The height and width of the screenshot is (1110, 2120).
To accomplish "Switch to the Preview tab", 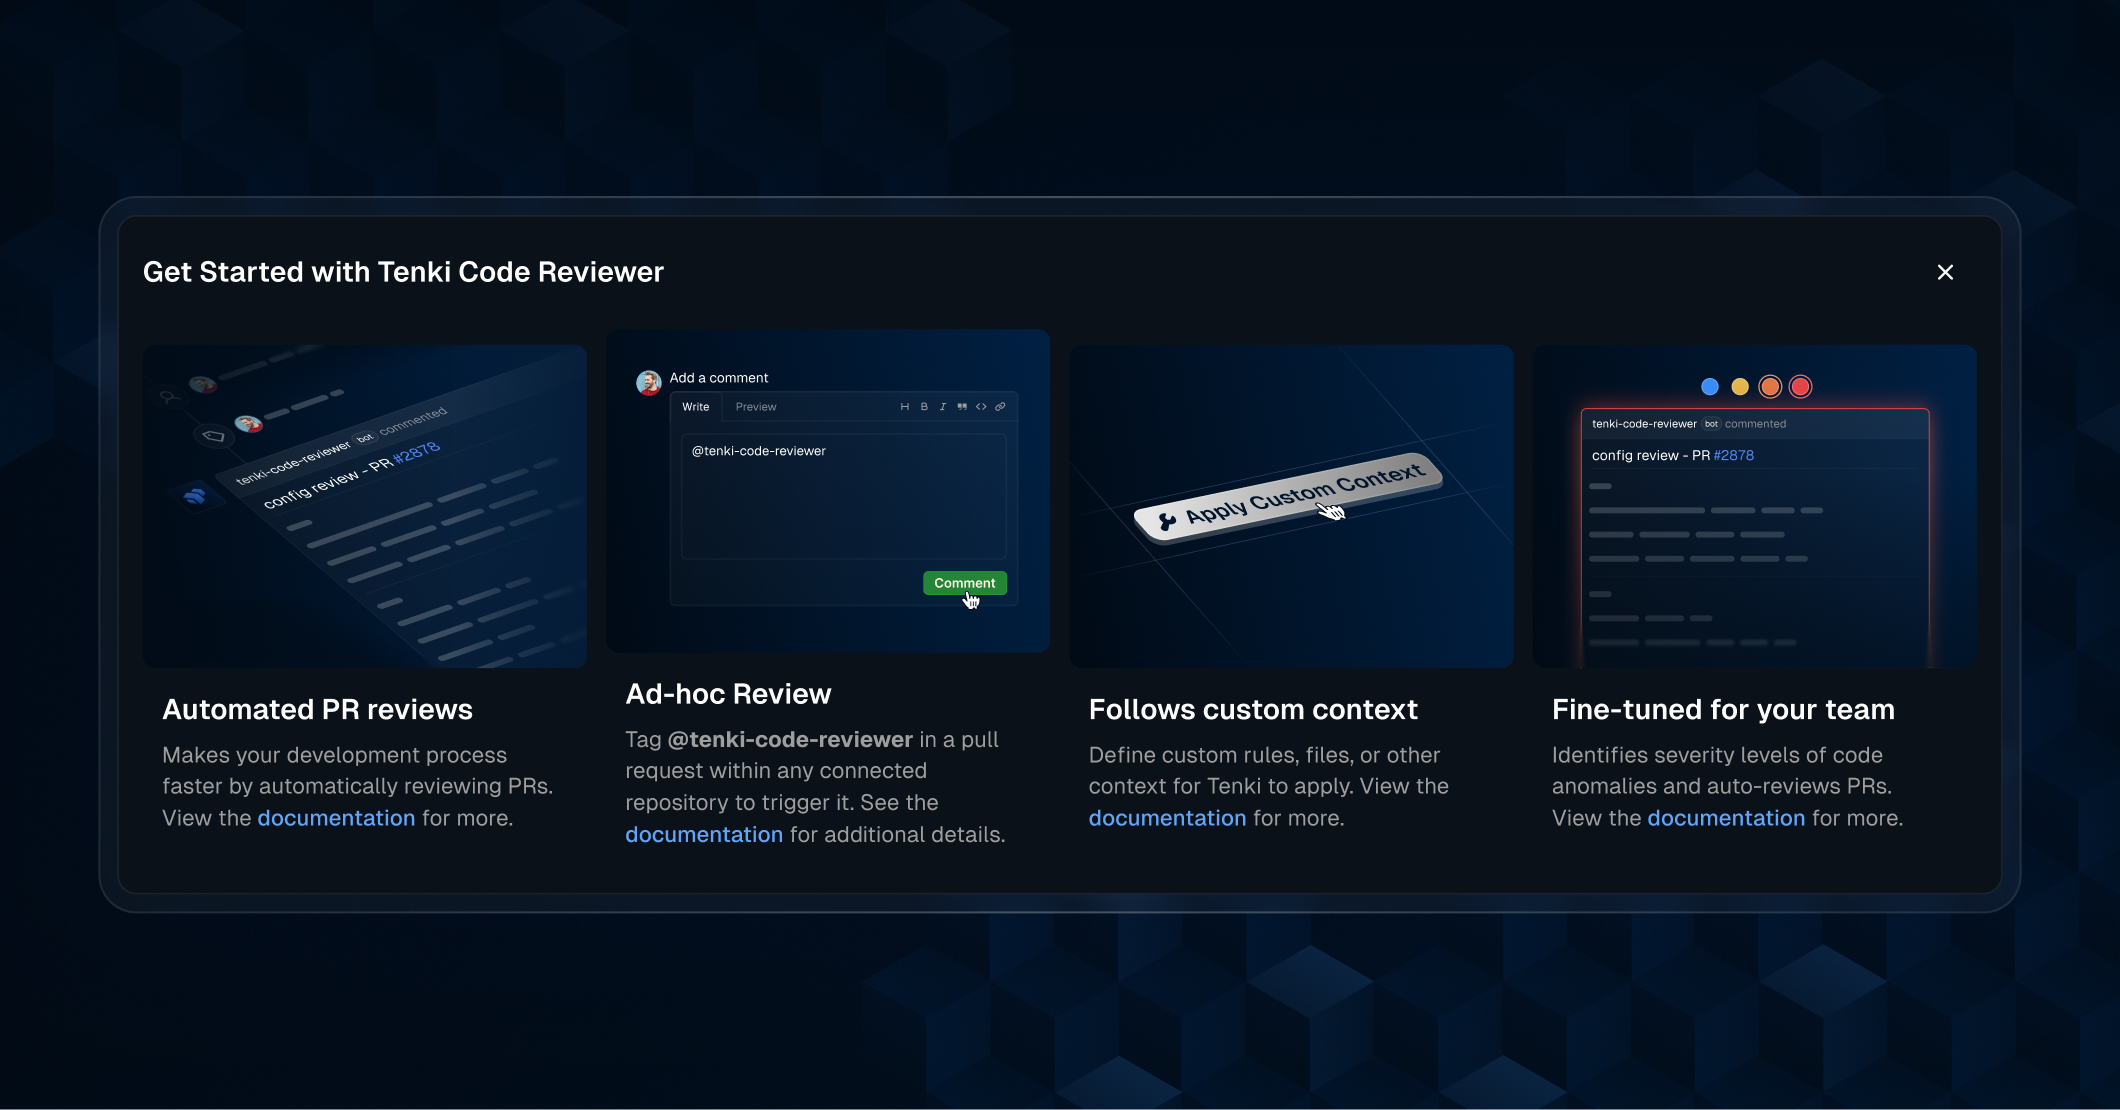I will pyautogui.click(x=755, y=407).
